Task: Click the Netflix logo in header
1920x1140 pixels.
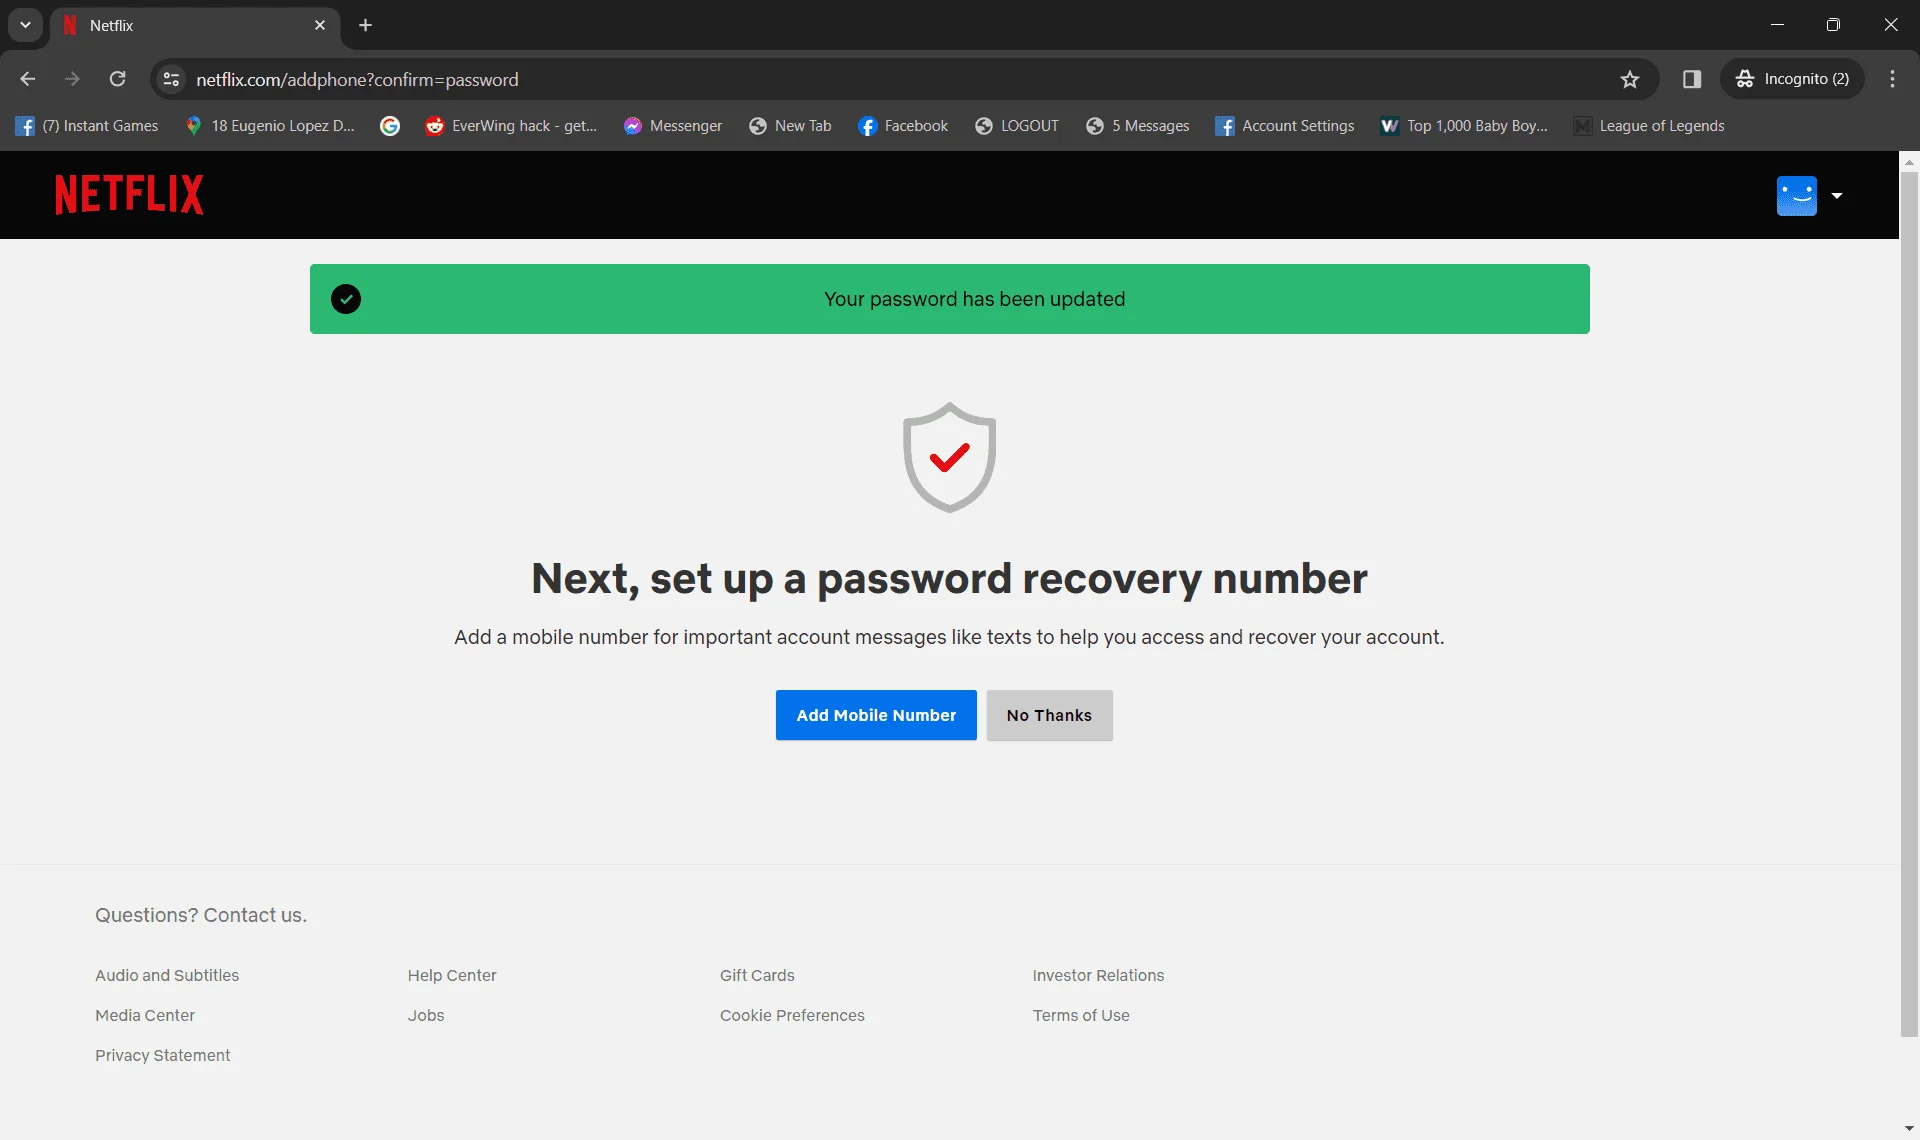Action: [129, 195]
